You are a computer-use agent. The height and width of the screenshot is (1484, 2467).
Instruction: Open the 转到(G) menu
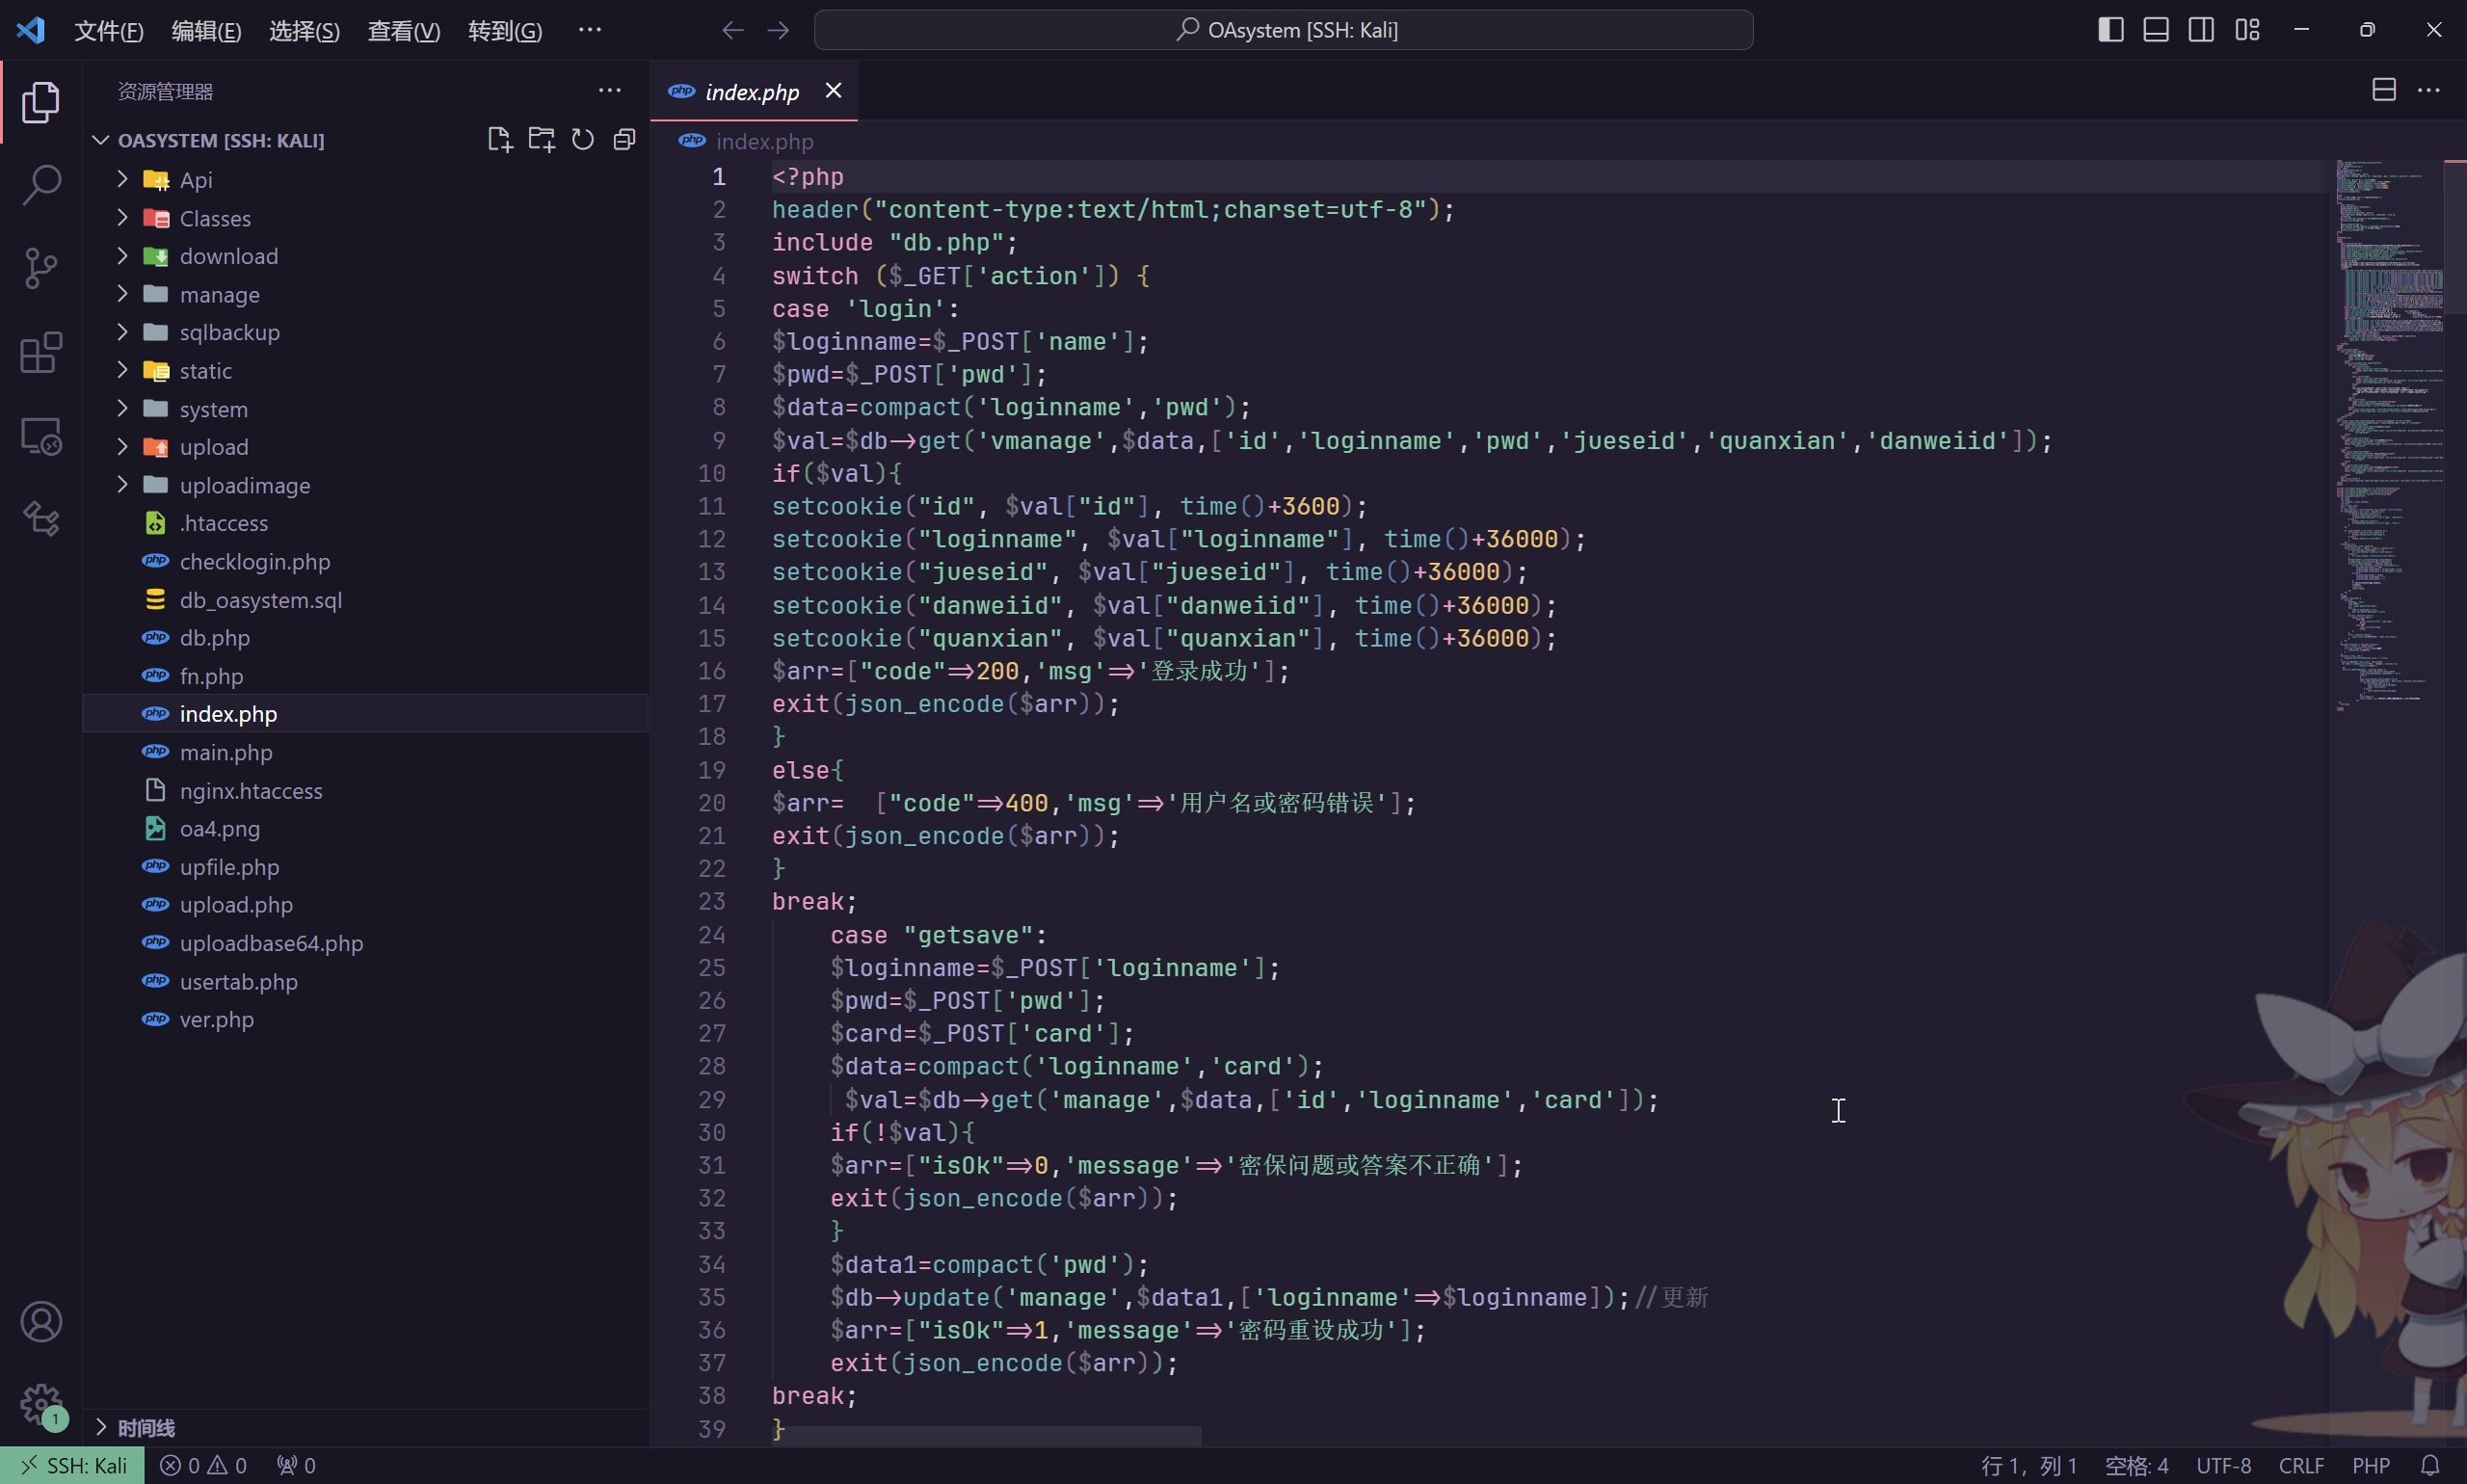(x=505, y=30)
